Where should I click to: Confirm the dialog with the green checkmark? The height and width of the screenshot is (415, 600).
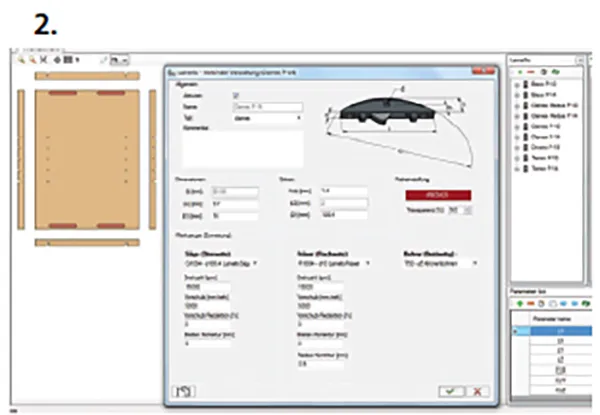tap(455, 391)
